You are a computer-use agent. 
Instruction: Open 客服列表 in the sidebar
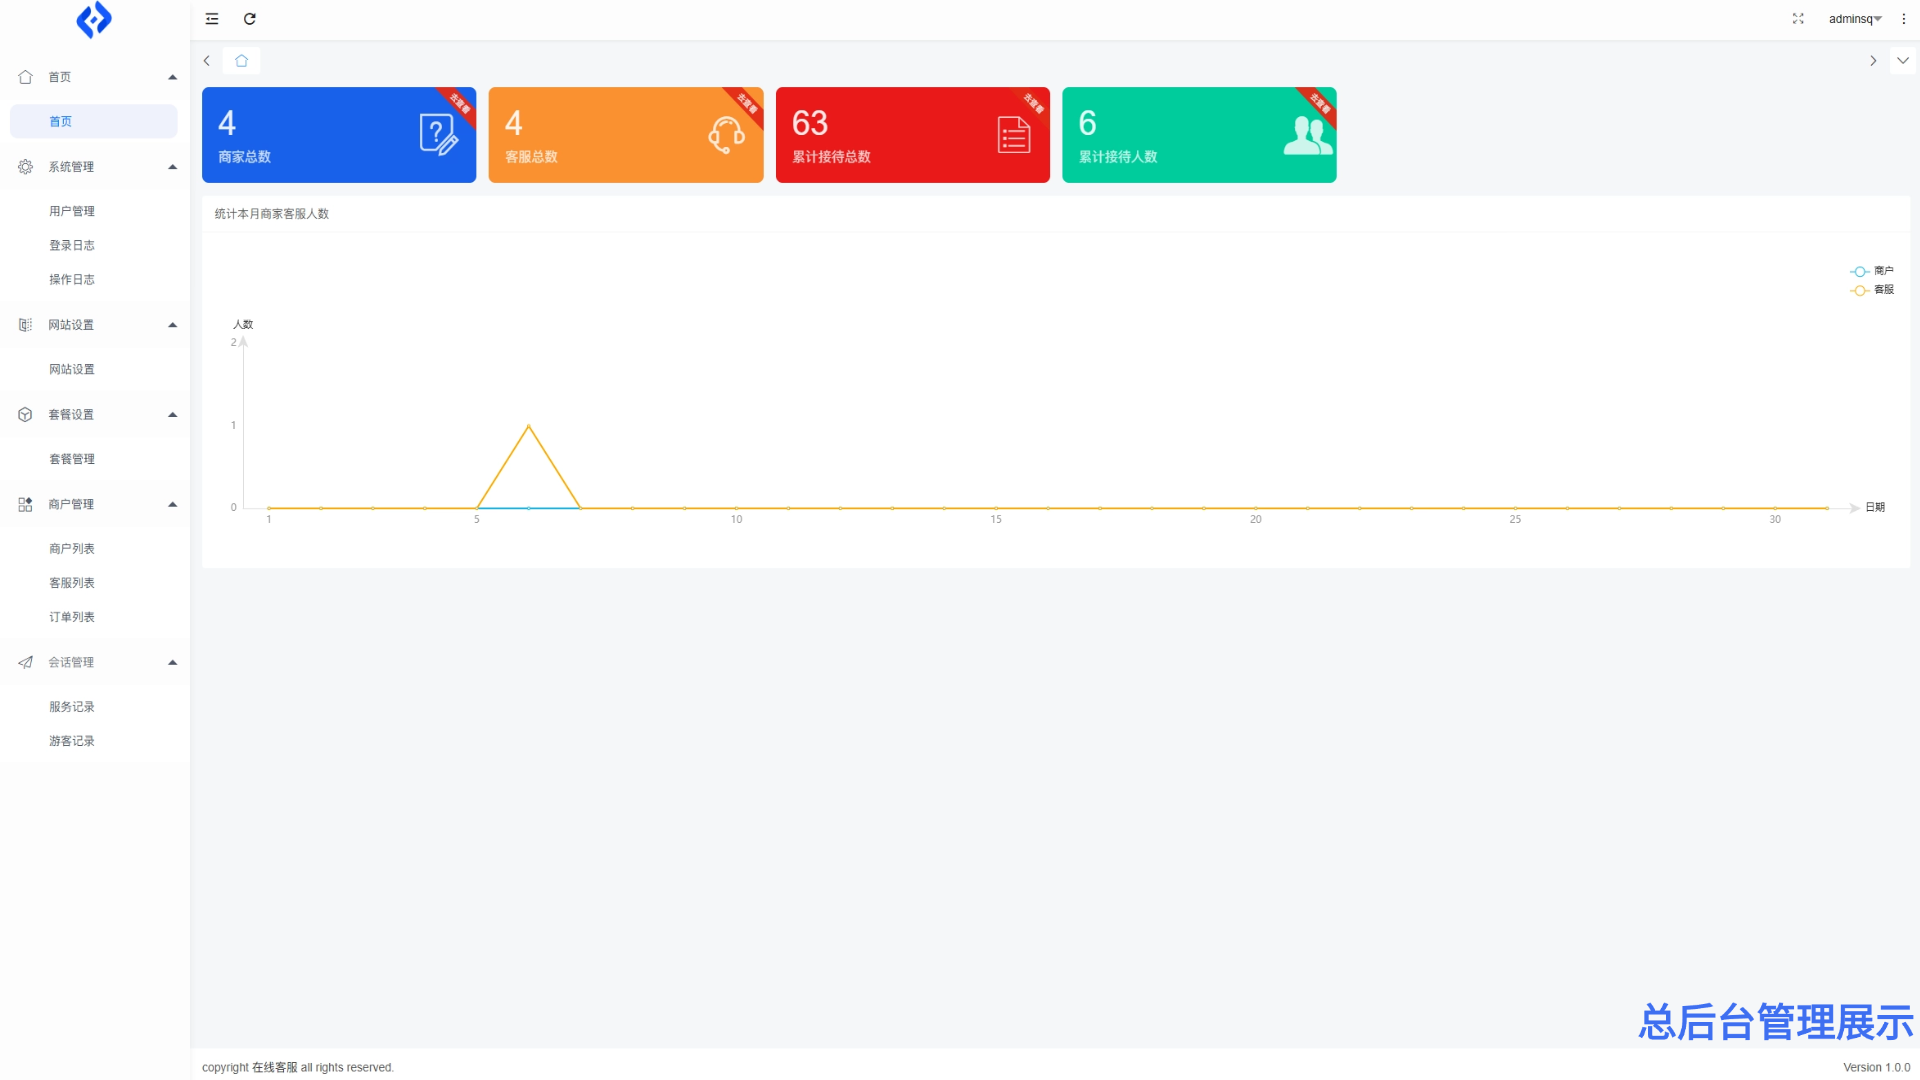(x=72, y=583)
